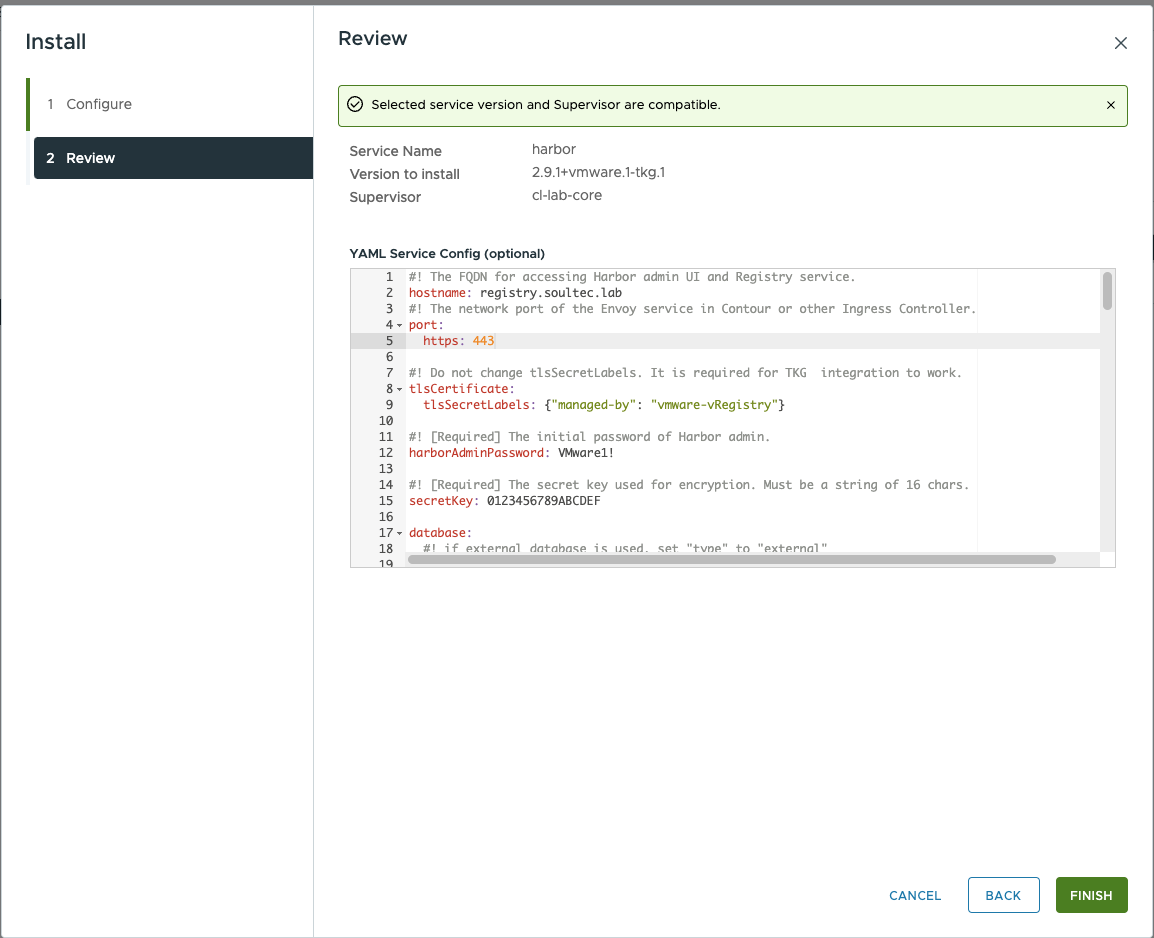Click the Version to install label
The image size is (1154, 938).
point(404,174)
